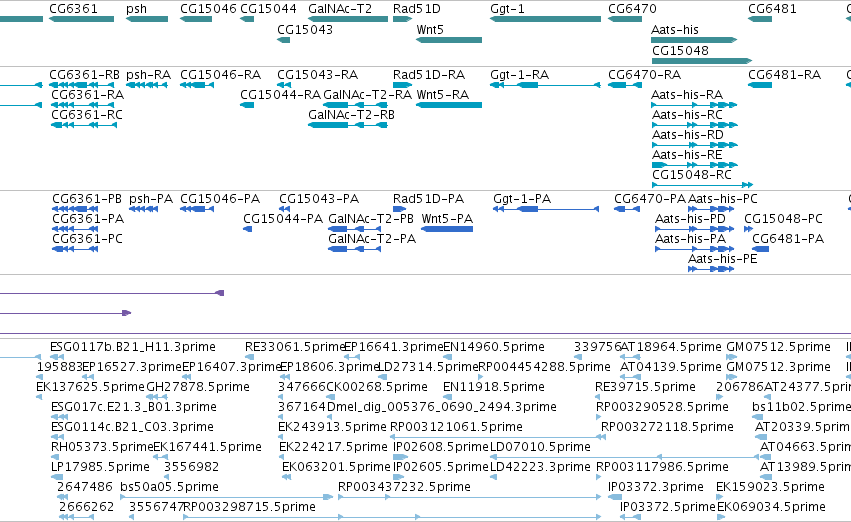Click EST CK00268.5prime

pos(377,387)
